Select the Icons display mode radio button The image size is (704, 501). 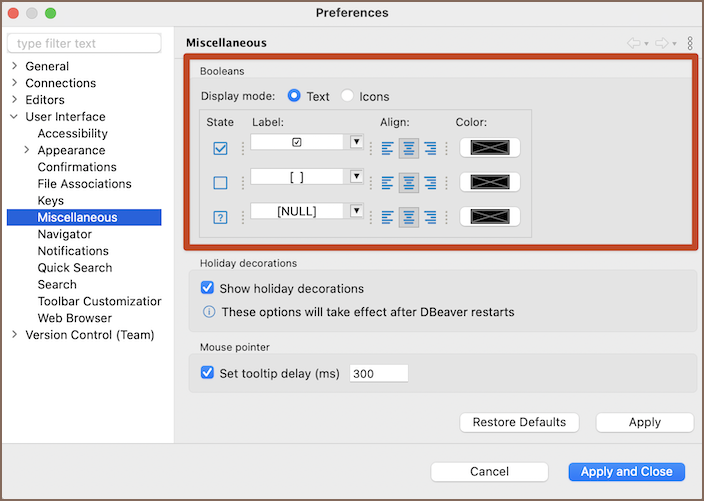(x=347, y=96)
